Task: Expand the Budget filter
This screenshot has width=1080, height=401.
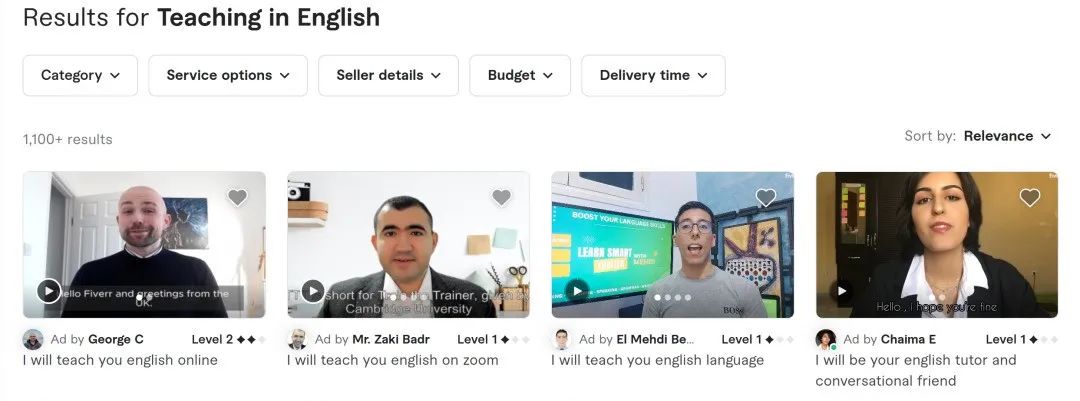Action: coord(520,76)
